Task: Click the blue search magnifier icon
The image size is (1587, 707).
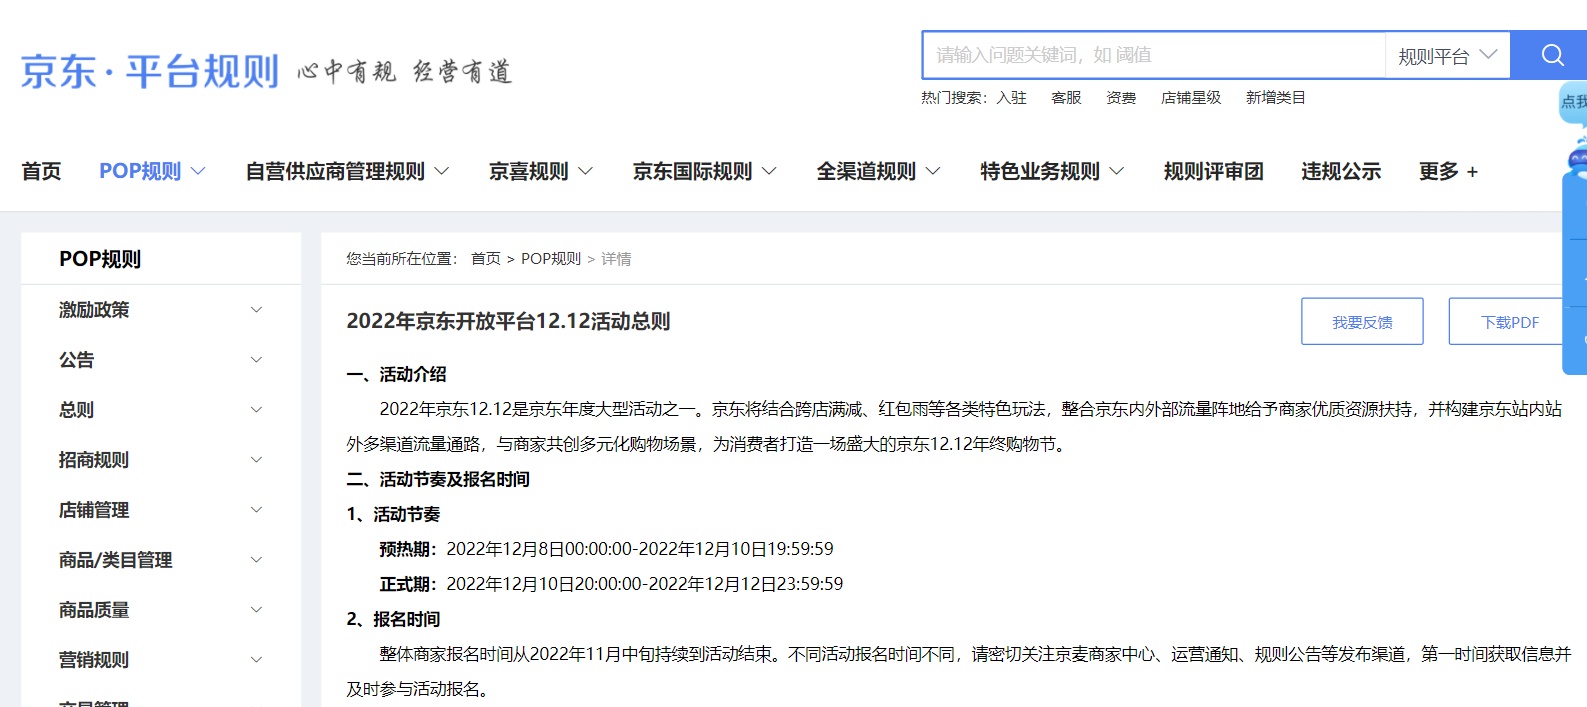Action: pyautogui.click(x=1551, y=55)
